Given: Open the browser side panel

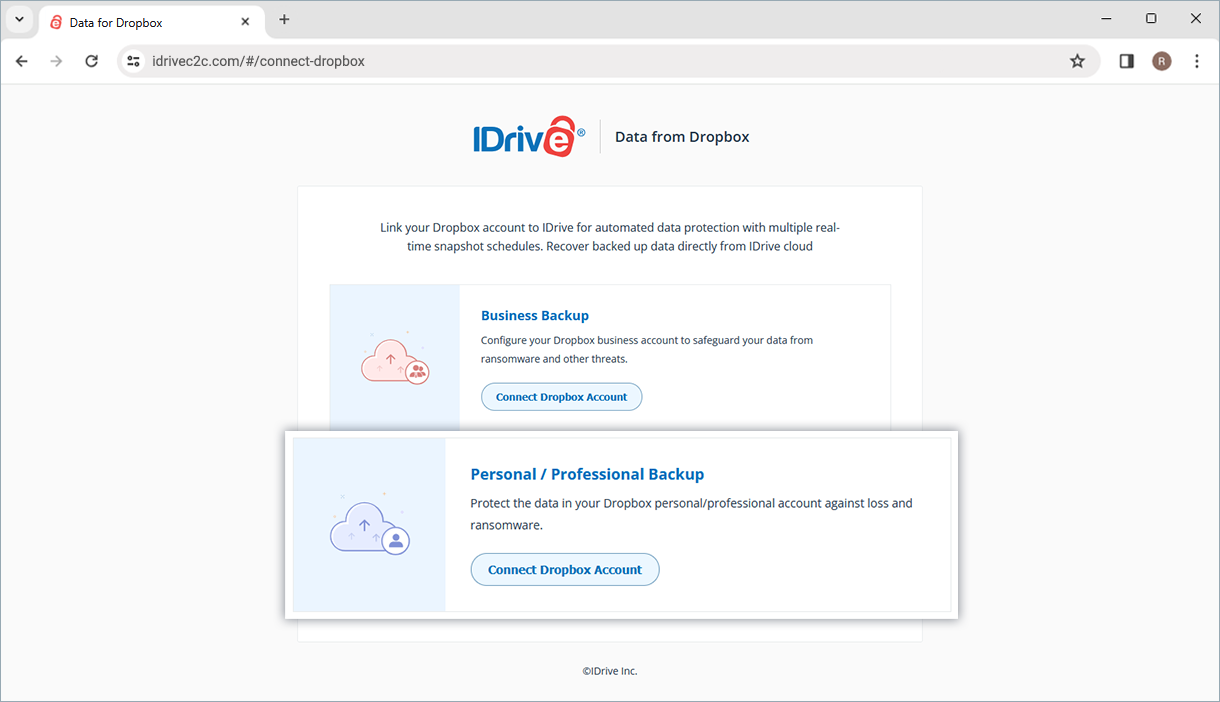Looking at the screenshot, I should (1126, 61).
